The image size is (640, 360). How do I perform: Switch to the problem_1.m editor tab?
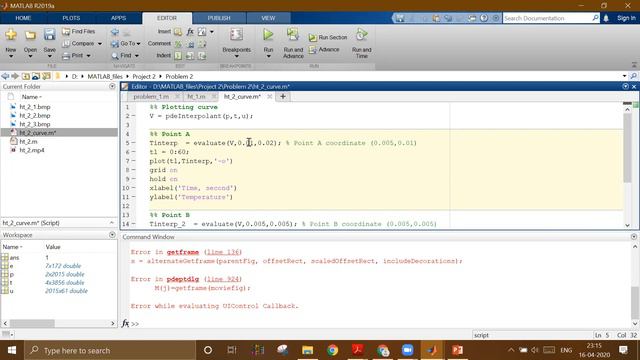point(151,97)
